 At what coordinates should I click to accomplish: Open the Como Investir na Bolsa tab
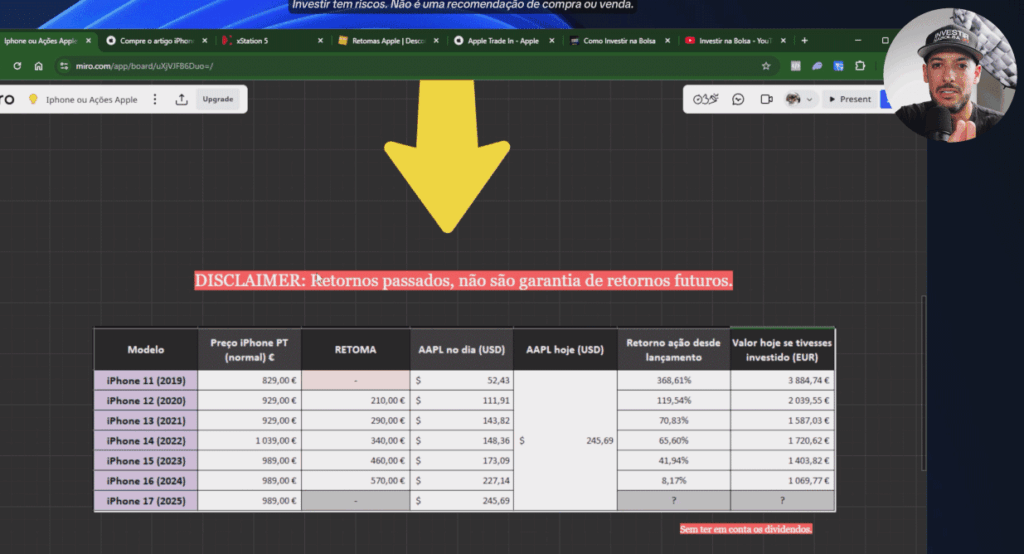pyautogui.click(x=619, y=41)
